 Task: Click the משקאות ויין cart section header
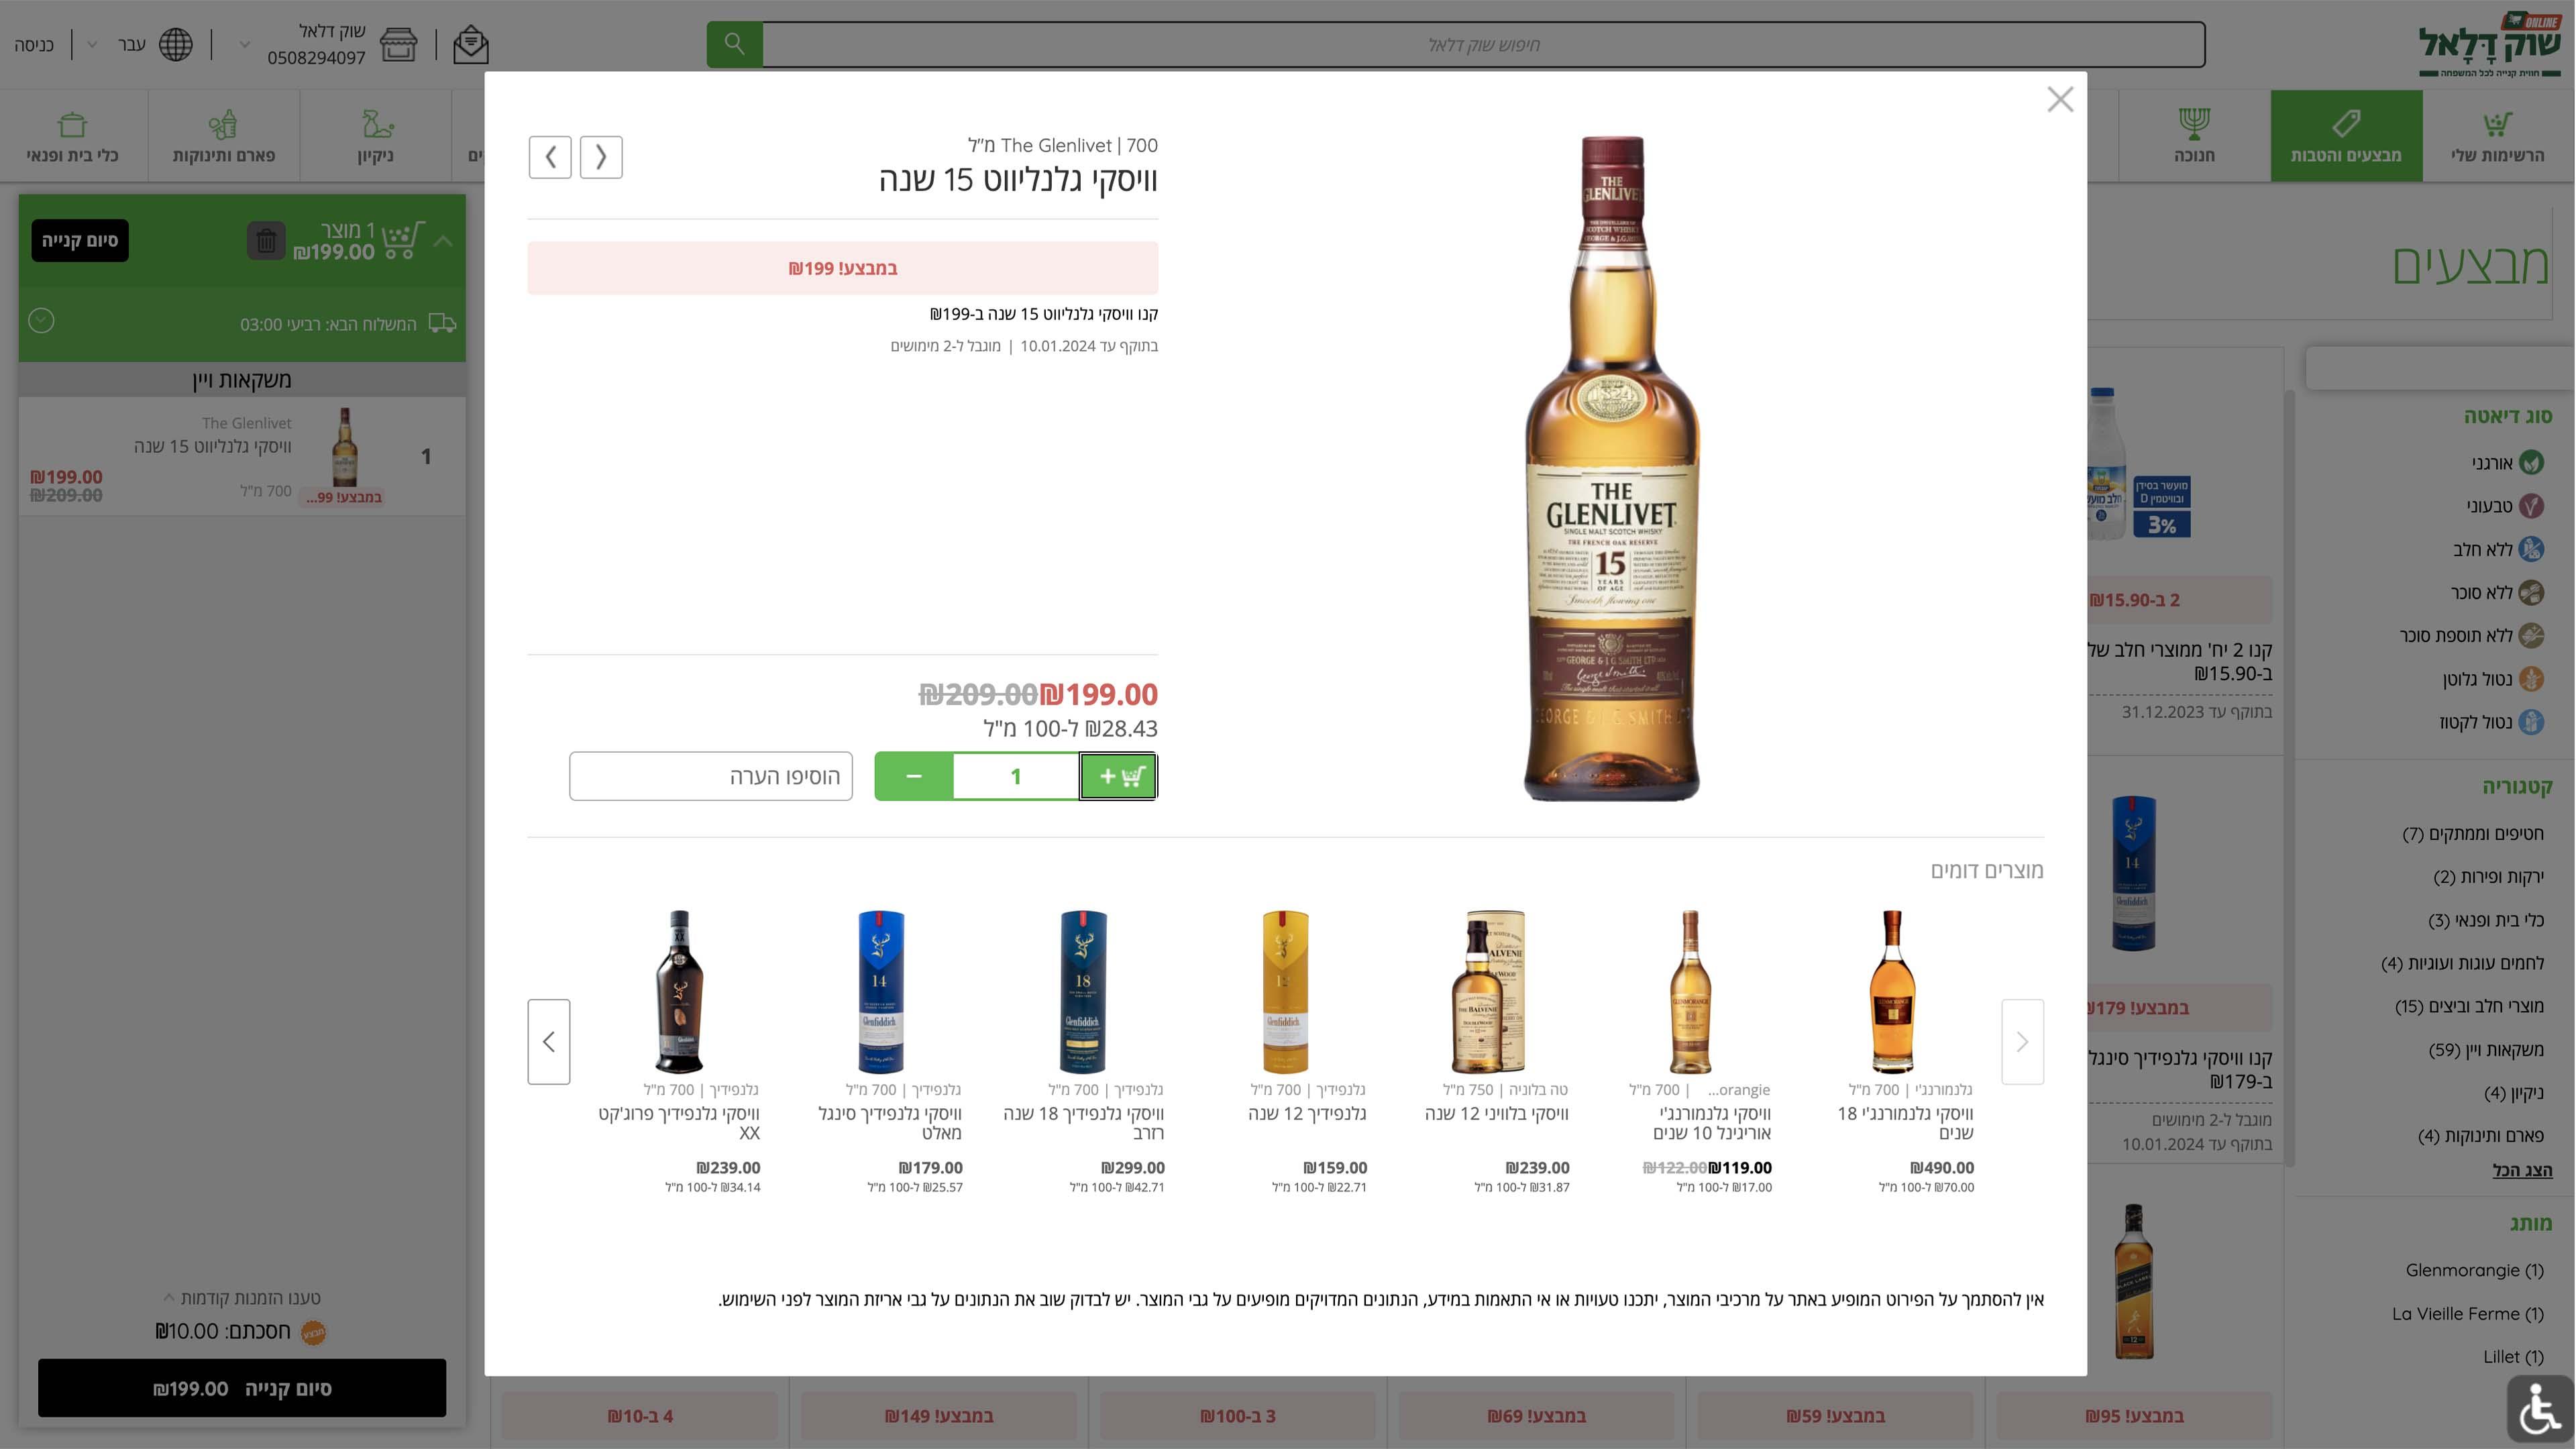pyautogui.click(x=242, y=380)
